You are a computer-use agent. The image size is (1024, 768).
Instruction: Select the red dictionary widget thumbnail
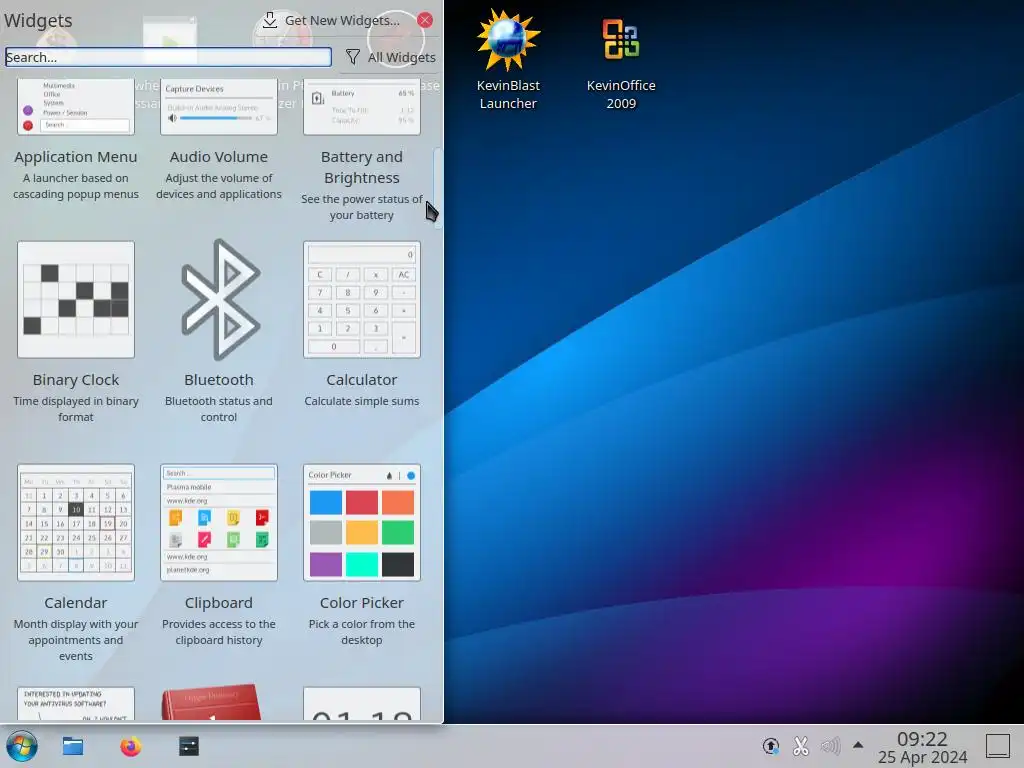[x=212, y=702]
